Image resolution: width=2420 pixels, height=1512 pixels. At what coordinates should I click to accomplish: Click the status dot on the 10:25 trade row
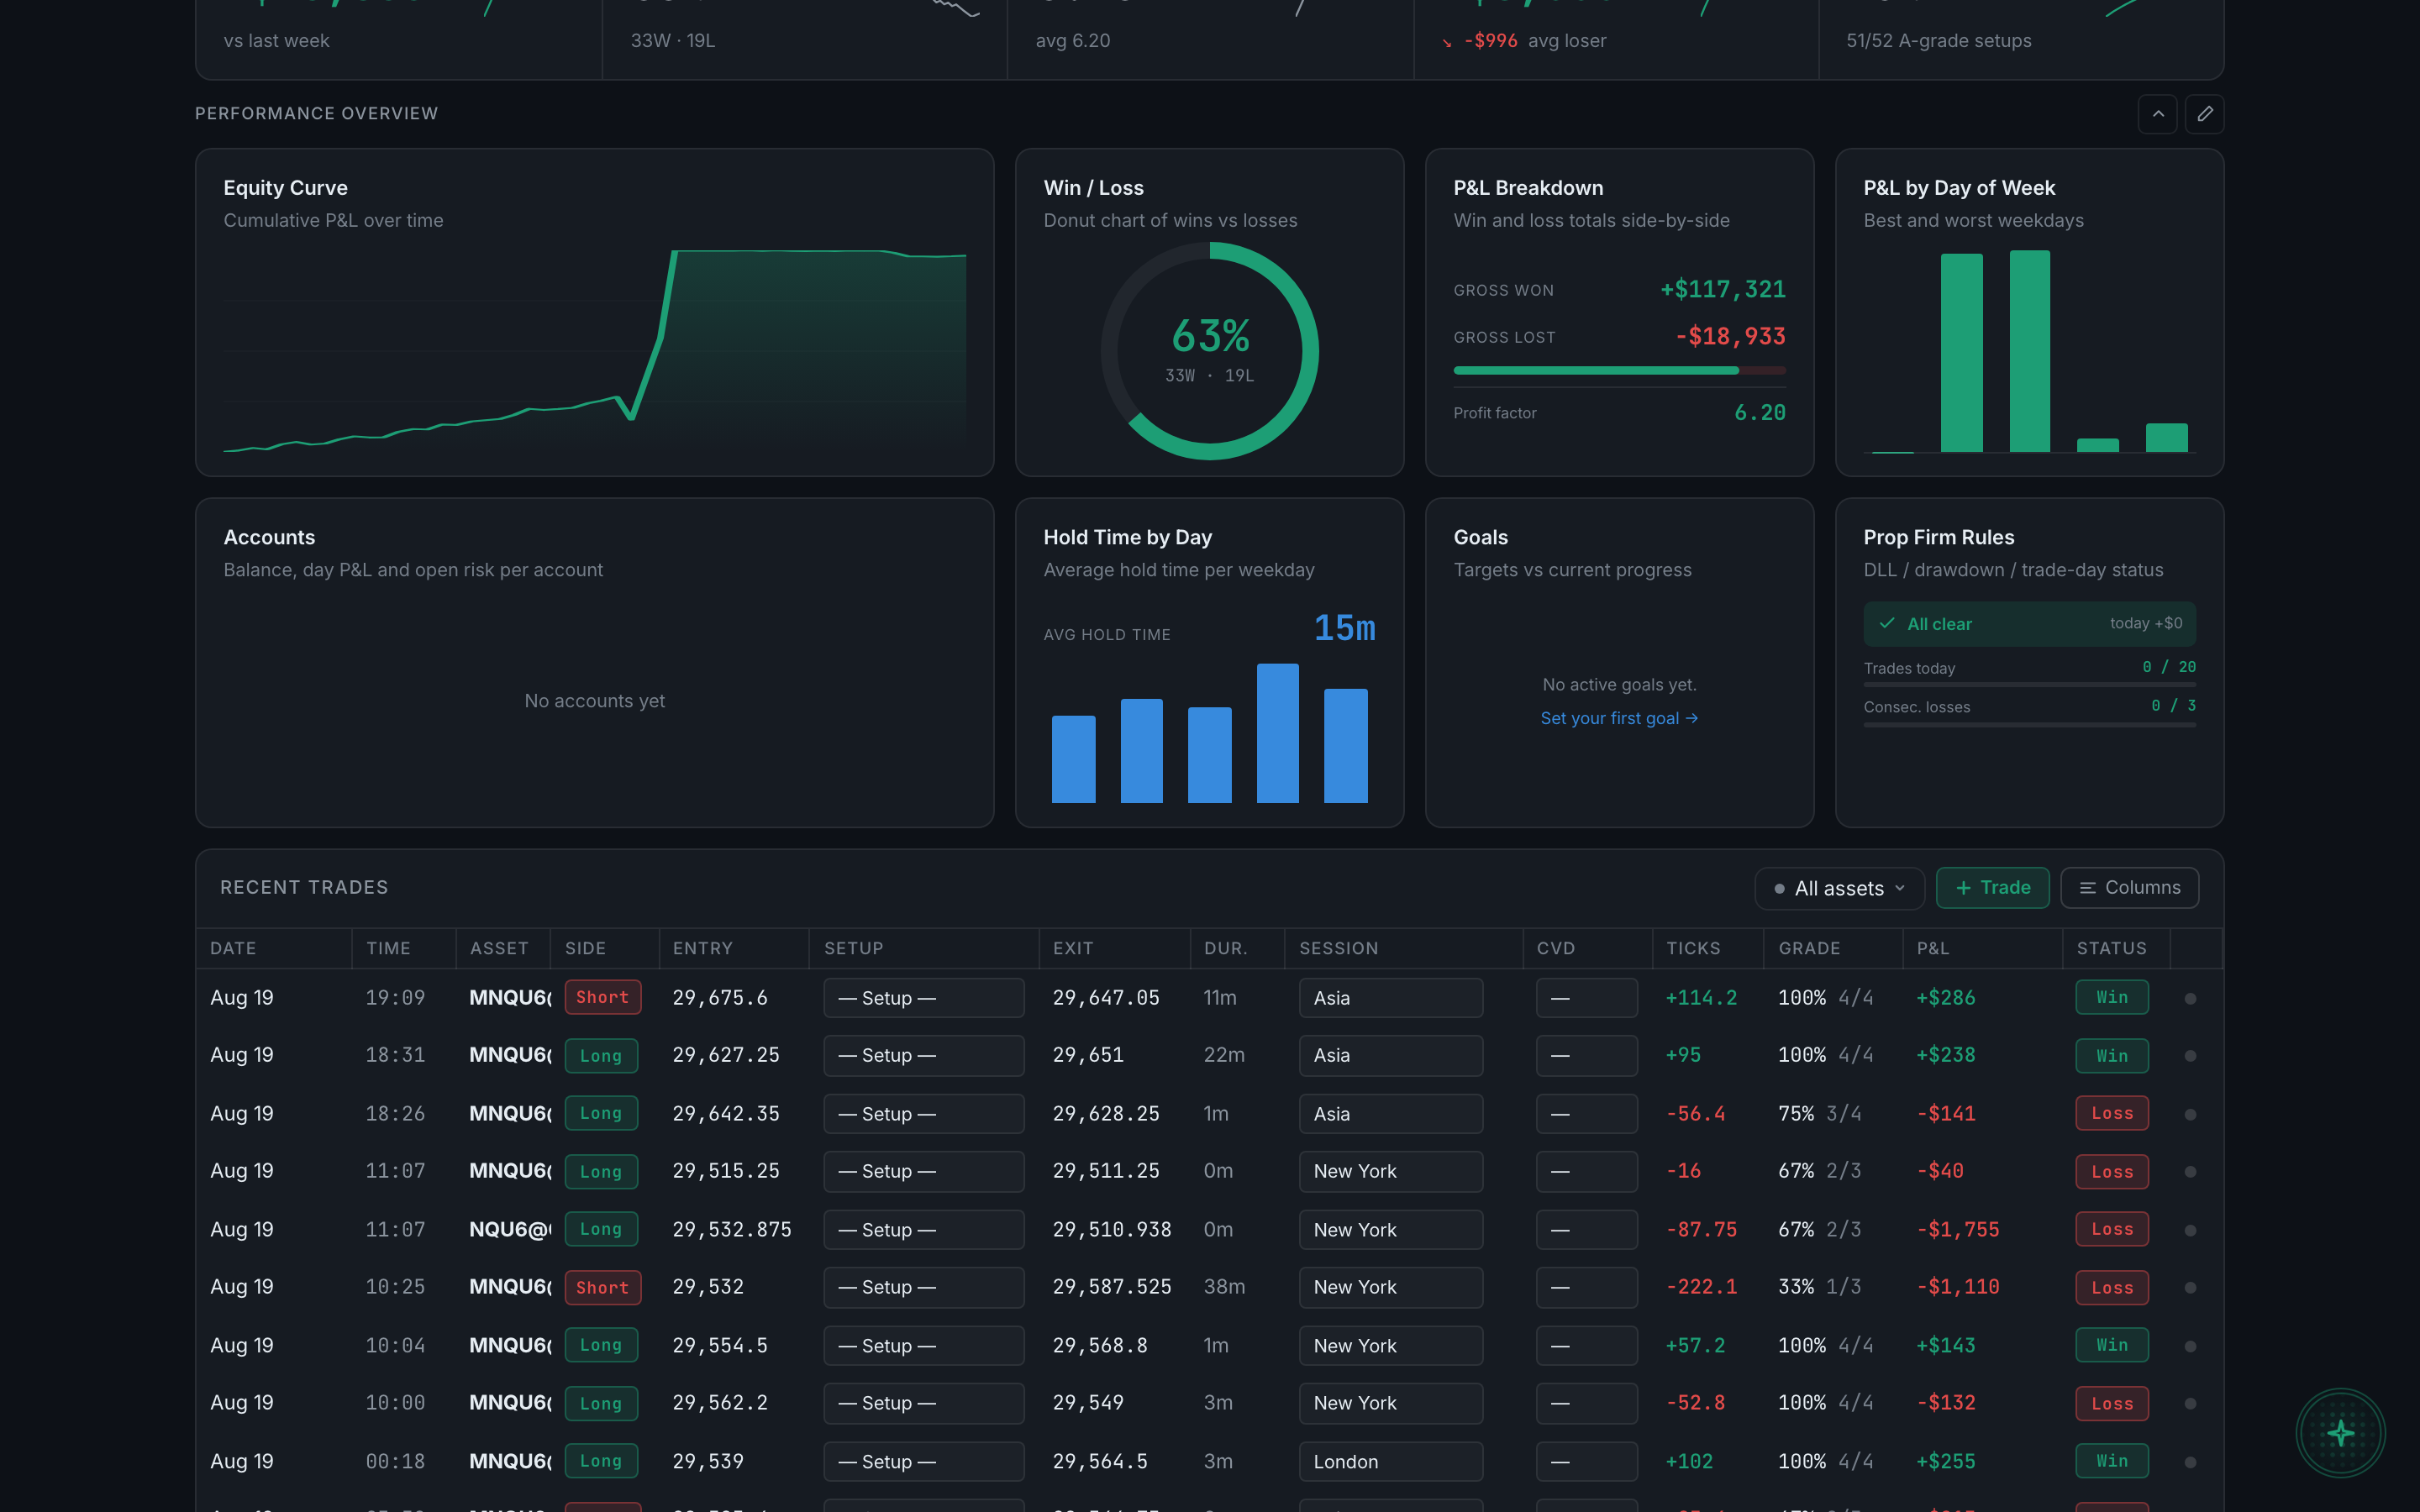click(x=2190, y=1288)
